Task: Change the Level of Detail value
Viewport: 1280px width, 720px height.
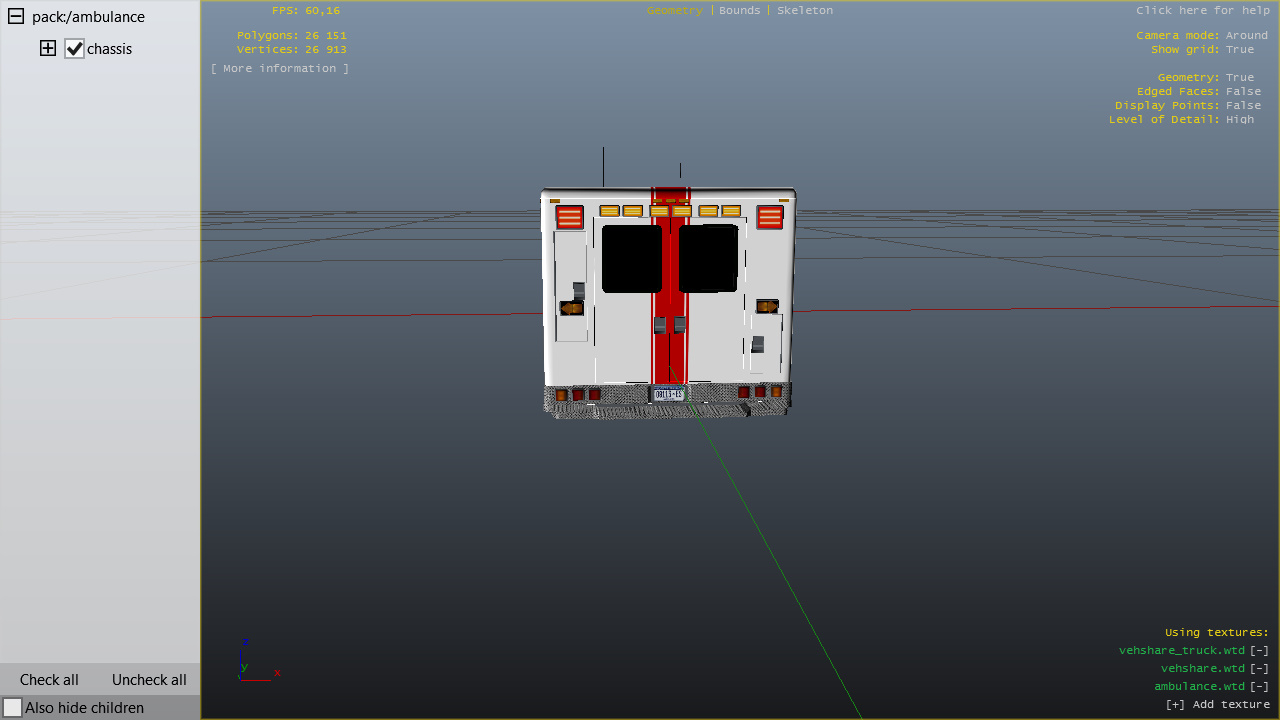Action: pyautogui.click(x=1239, y=120)
